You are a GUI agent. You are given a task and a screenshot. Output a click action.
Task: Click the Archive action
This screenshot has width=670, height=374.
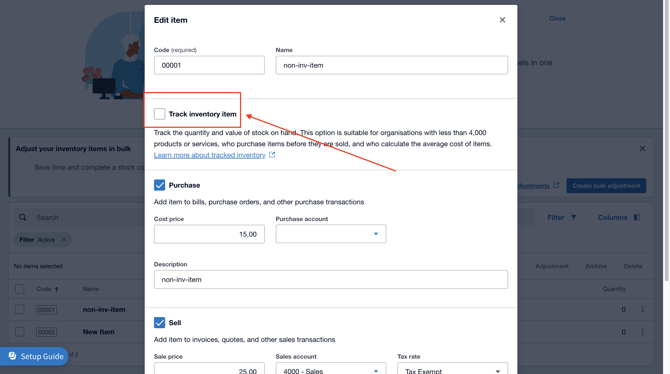[596, 266]
